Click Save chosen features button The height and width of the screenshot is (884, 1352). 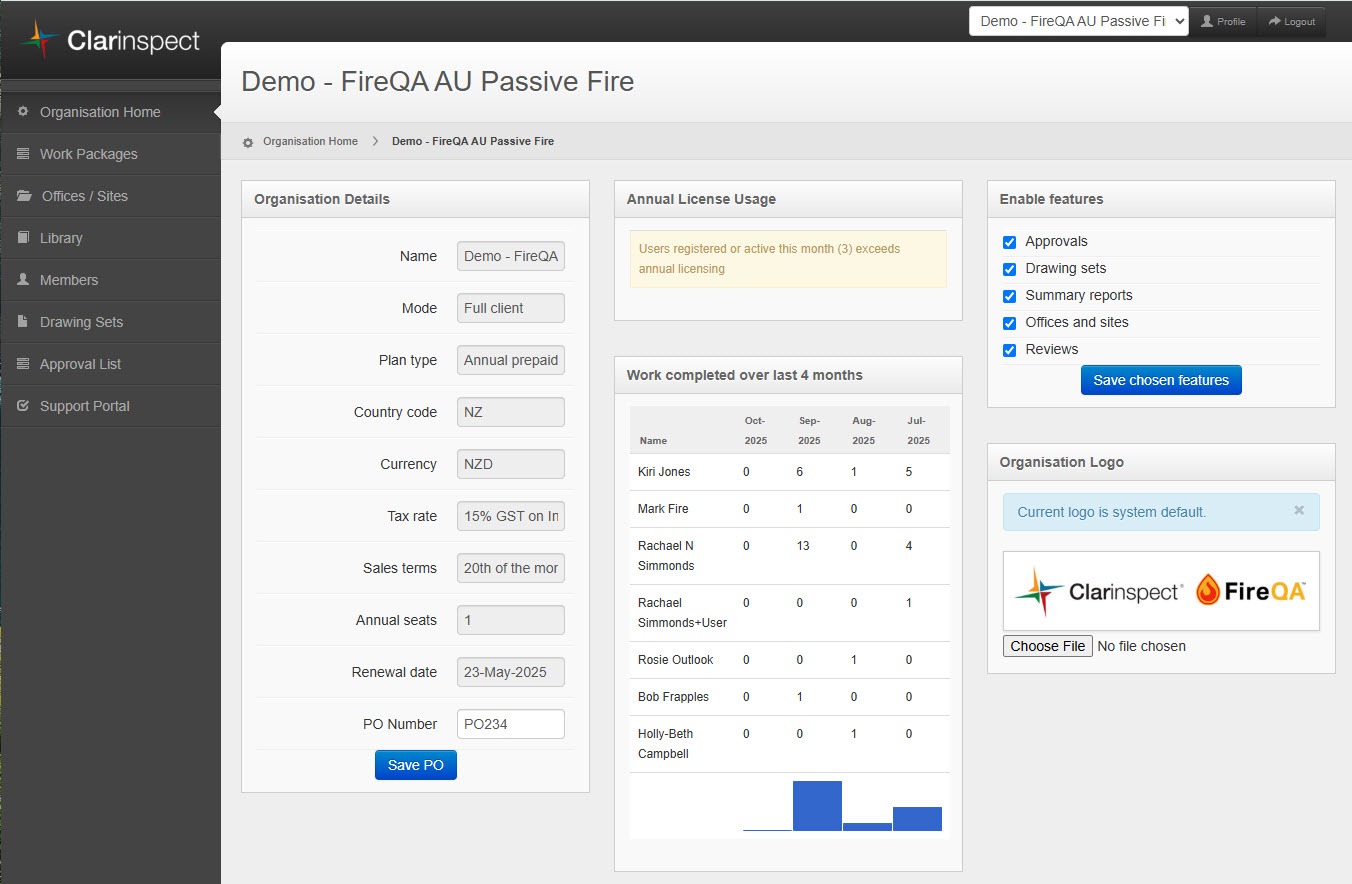tap(1161, 380)
